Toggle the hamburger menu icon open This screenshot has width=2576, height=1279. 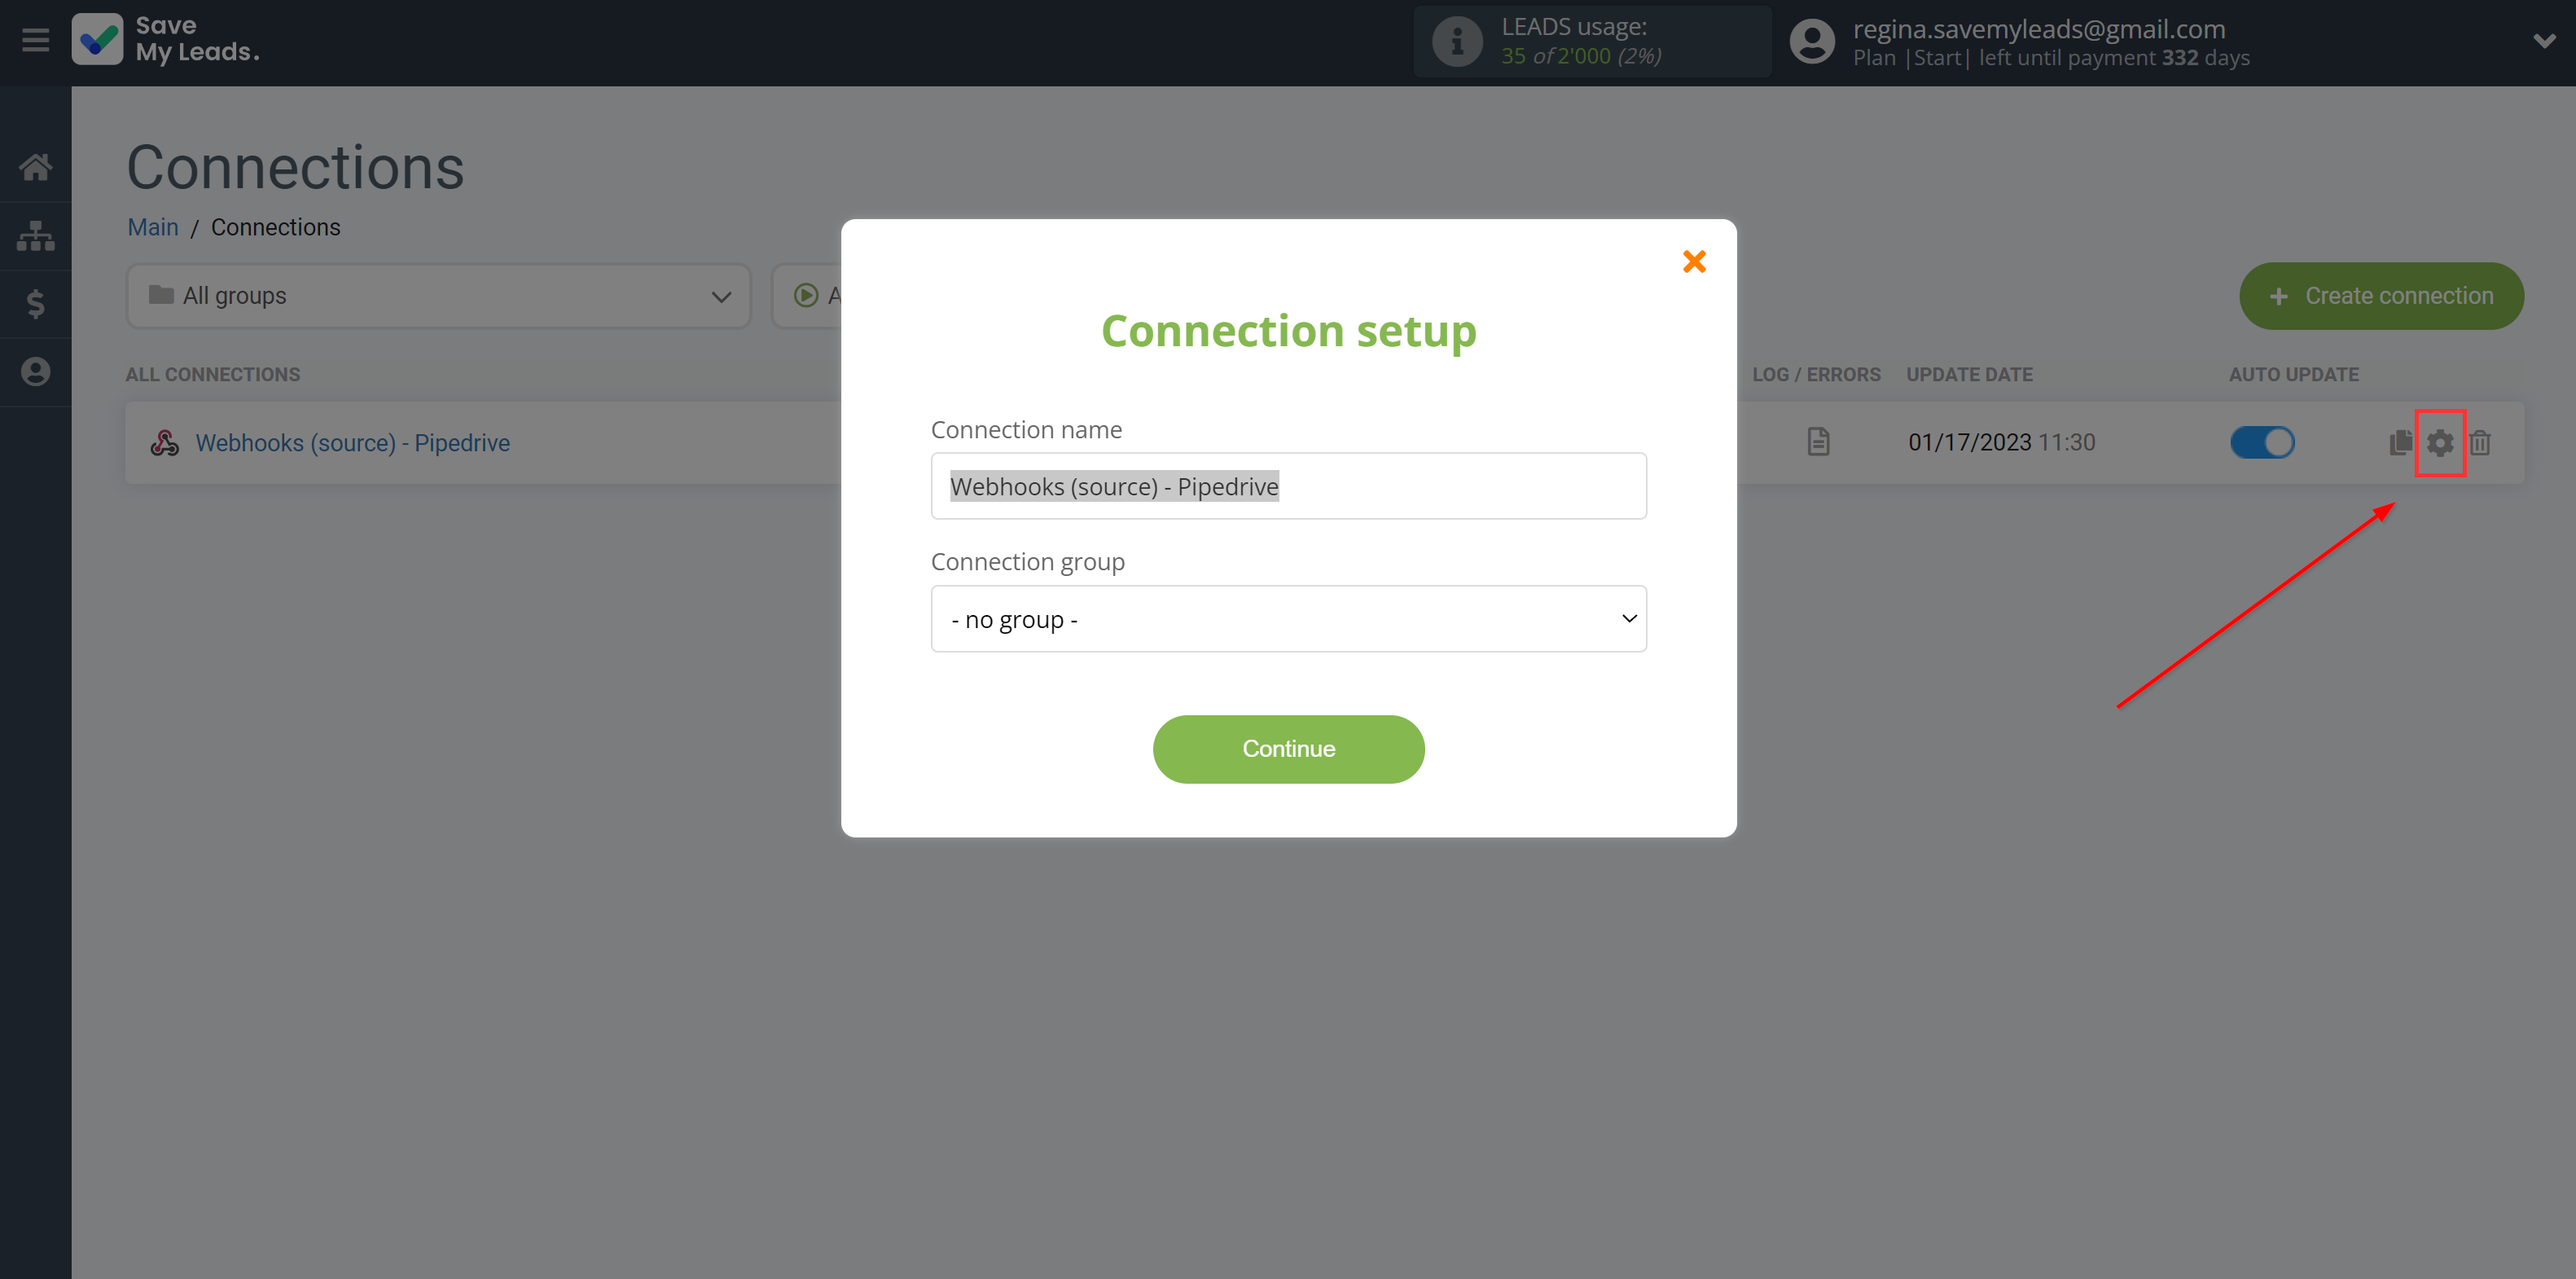36,39
